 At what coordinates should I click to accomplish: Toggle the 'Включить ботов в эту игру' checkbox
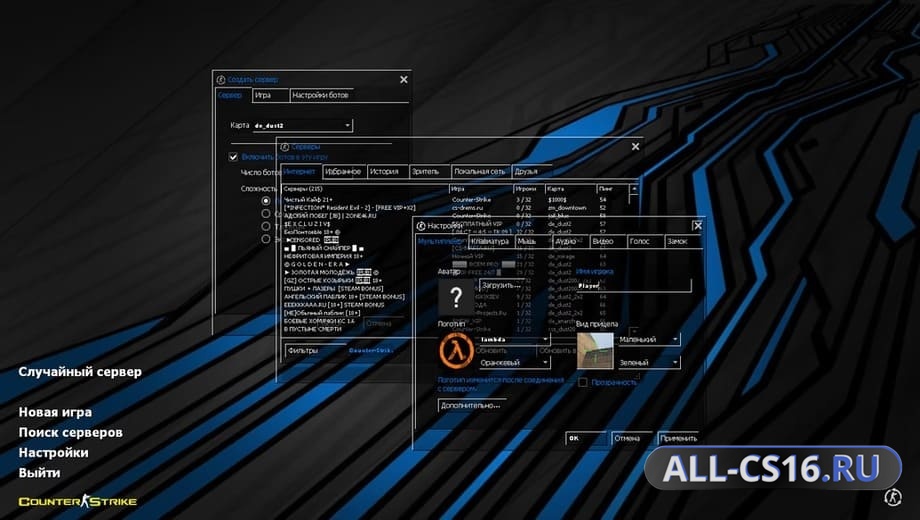pyautogui.click(x=233, y=157)
